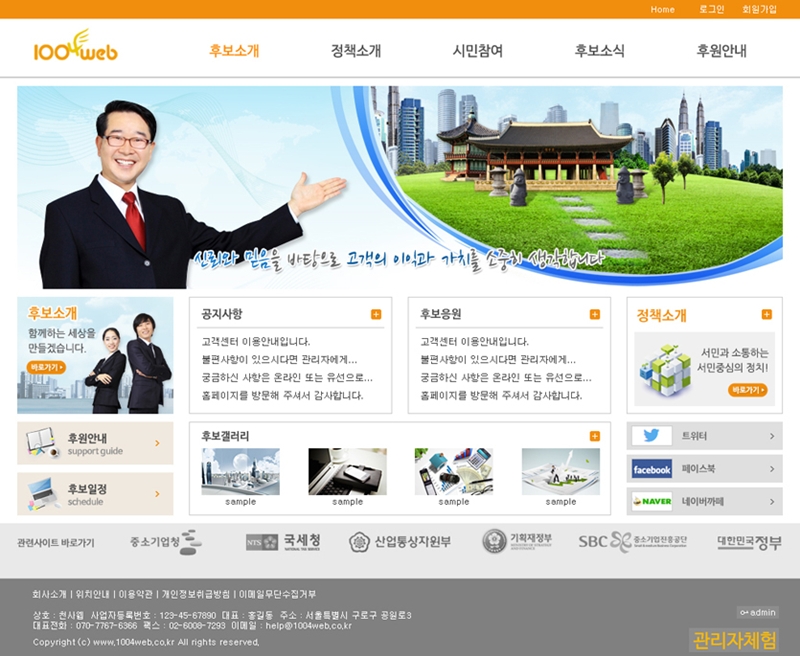Expand the 후보응원 section with plus icon

point(595,314)
